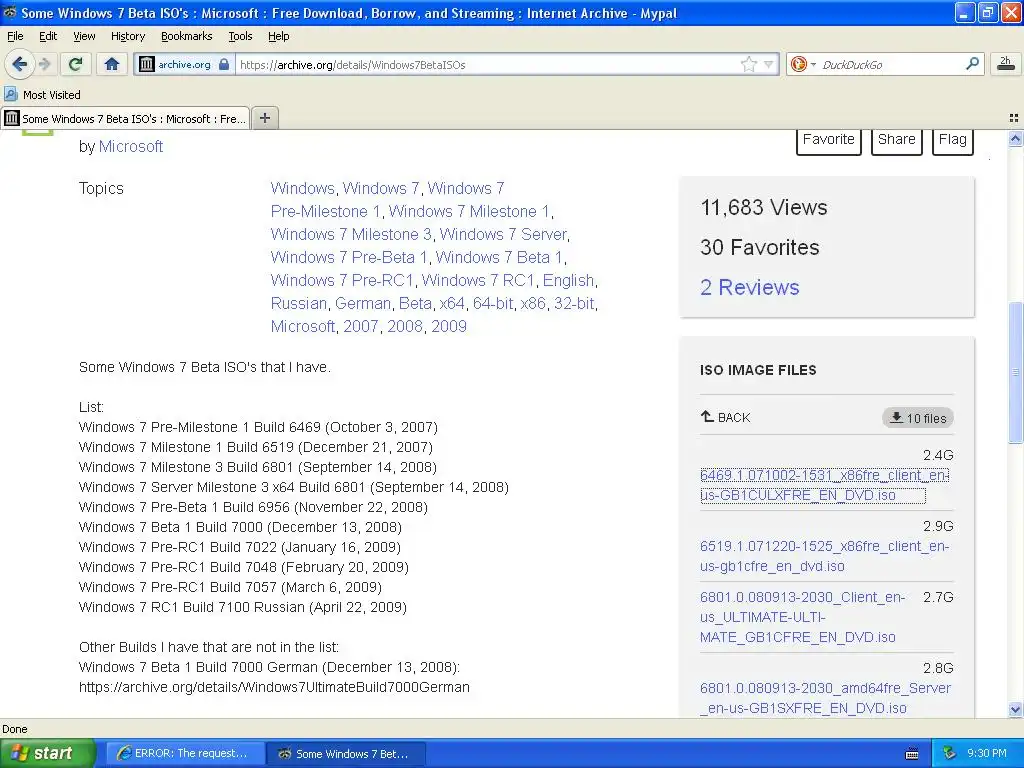Click the Flag button
This screenshot has height=768, width=1024.
tap(953, 140)
